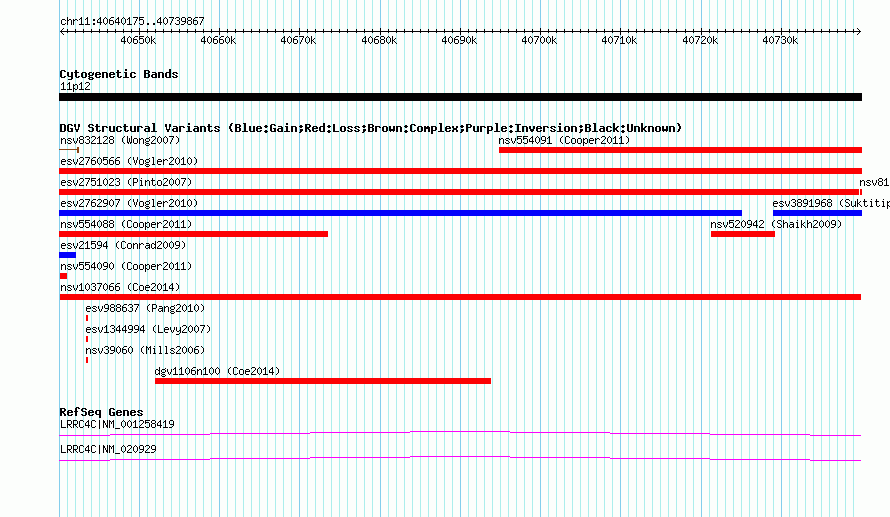Open the esv2762907 (Vogler2010) variant label
Screen dimensions: 890x517
(129, 203)
